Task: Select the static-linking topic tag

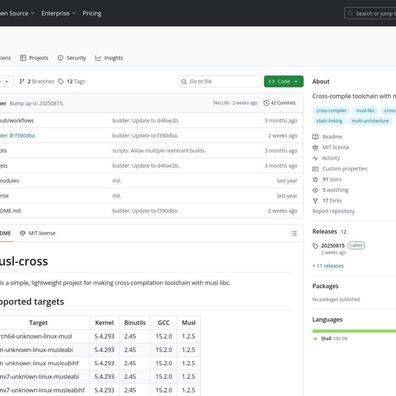Action: [329, 121]
